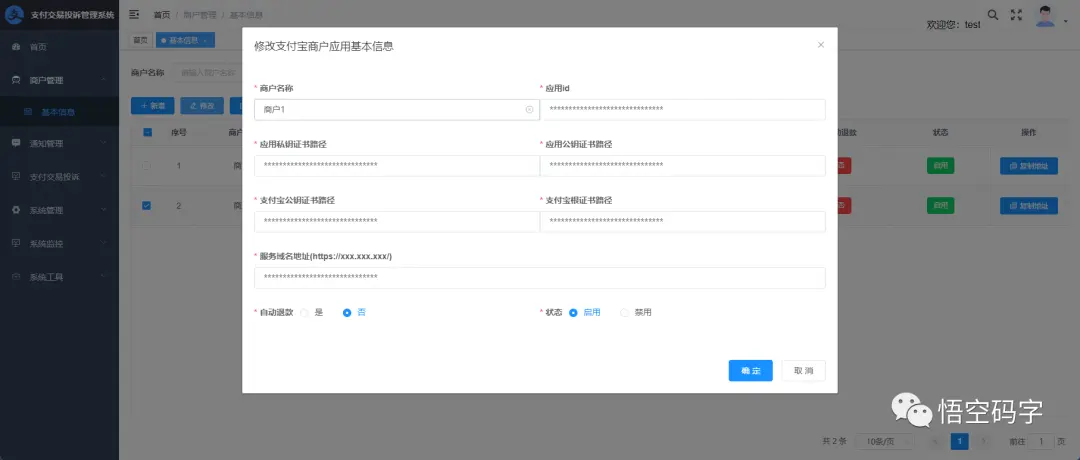Focus the 服务域名地址 input field
1080x460 pixels.
coord(539,278)
